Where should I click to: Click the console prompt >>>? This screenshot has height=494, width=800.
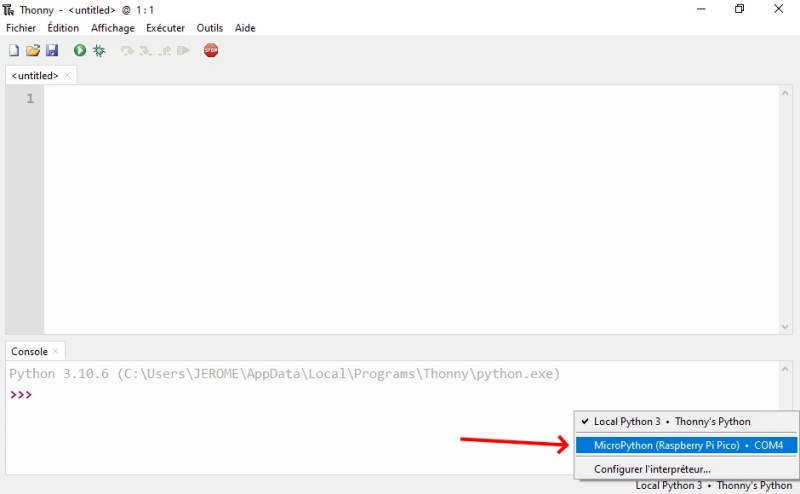(21, 394)
